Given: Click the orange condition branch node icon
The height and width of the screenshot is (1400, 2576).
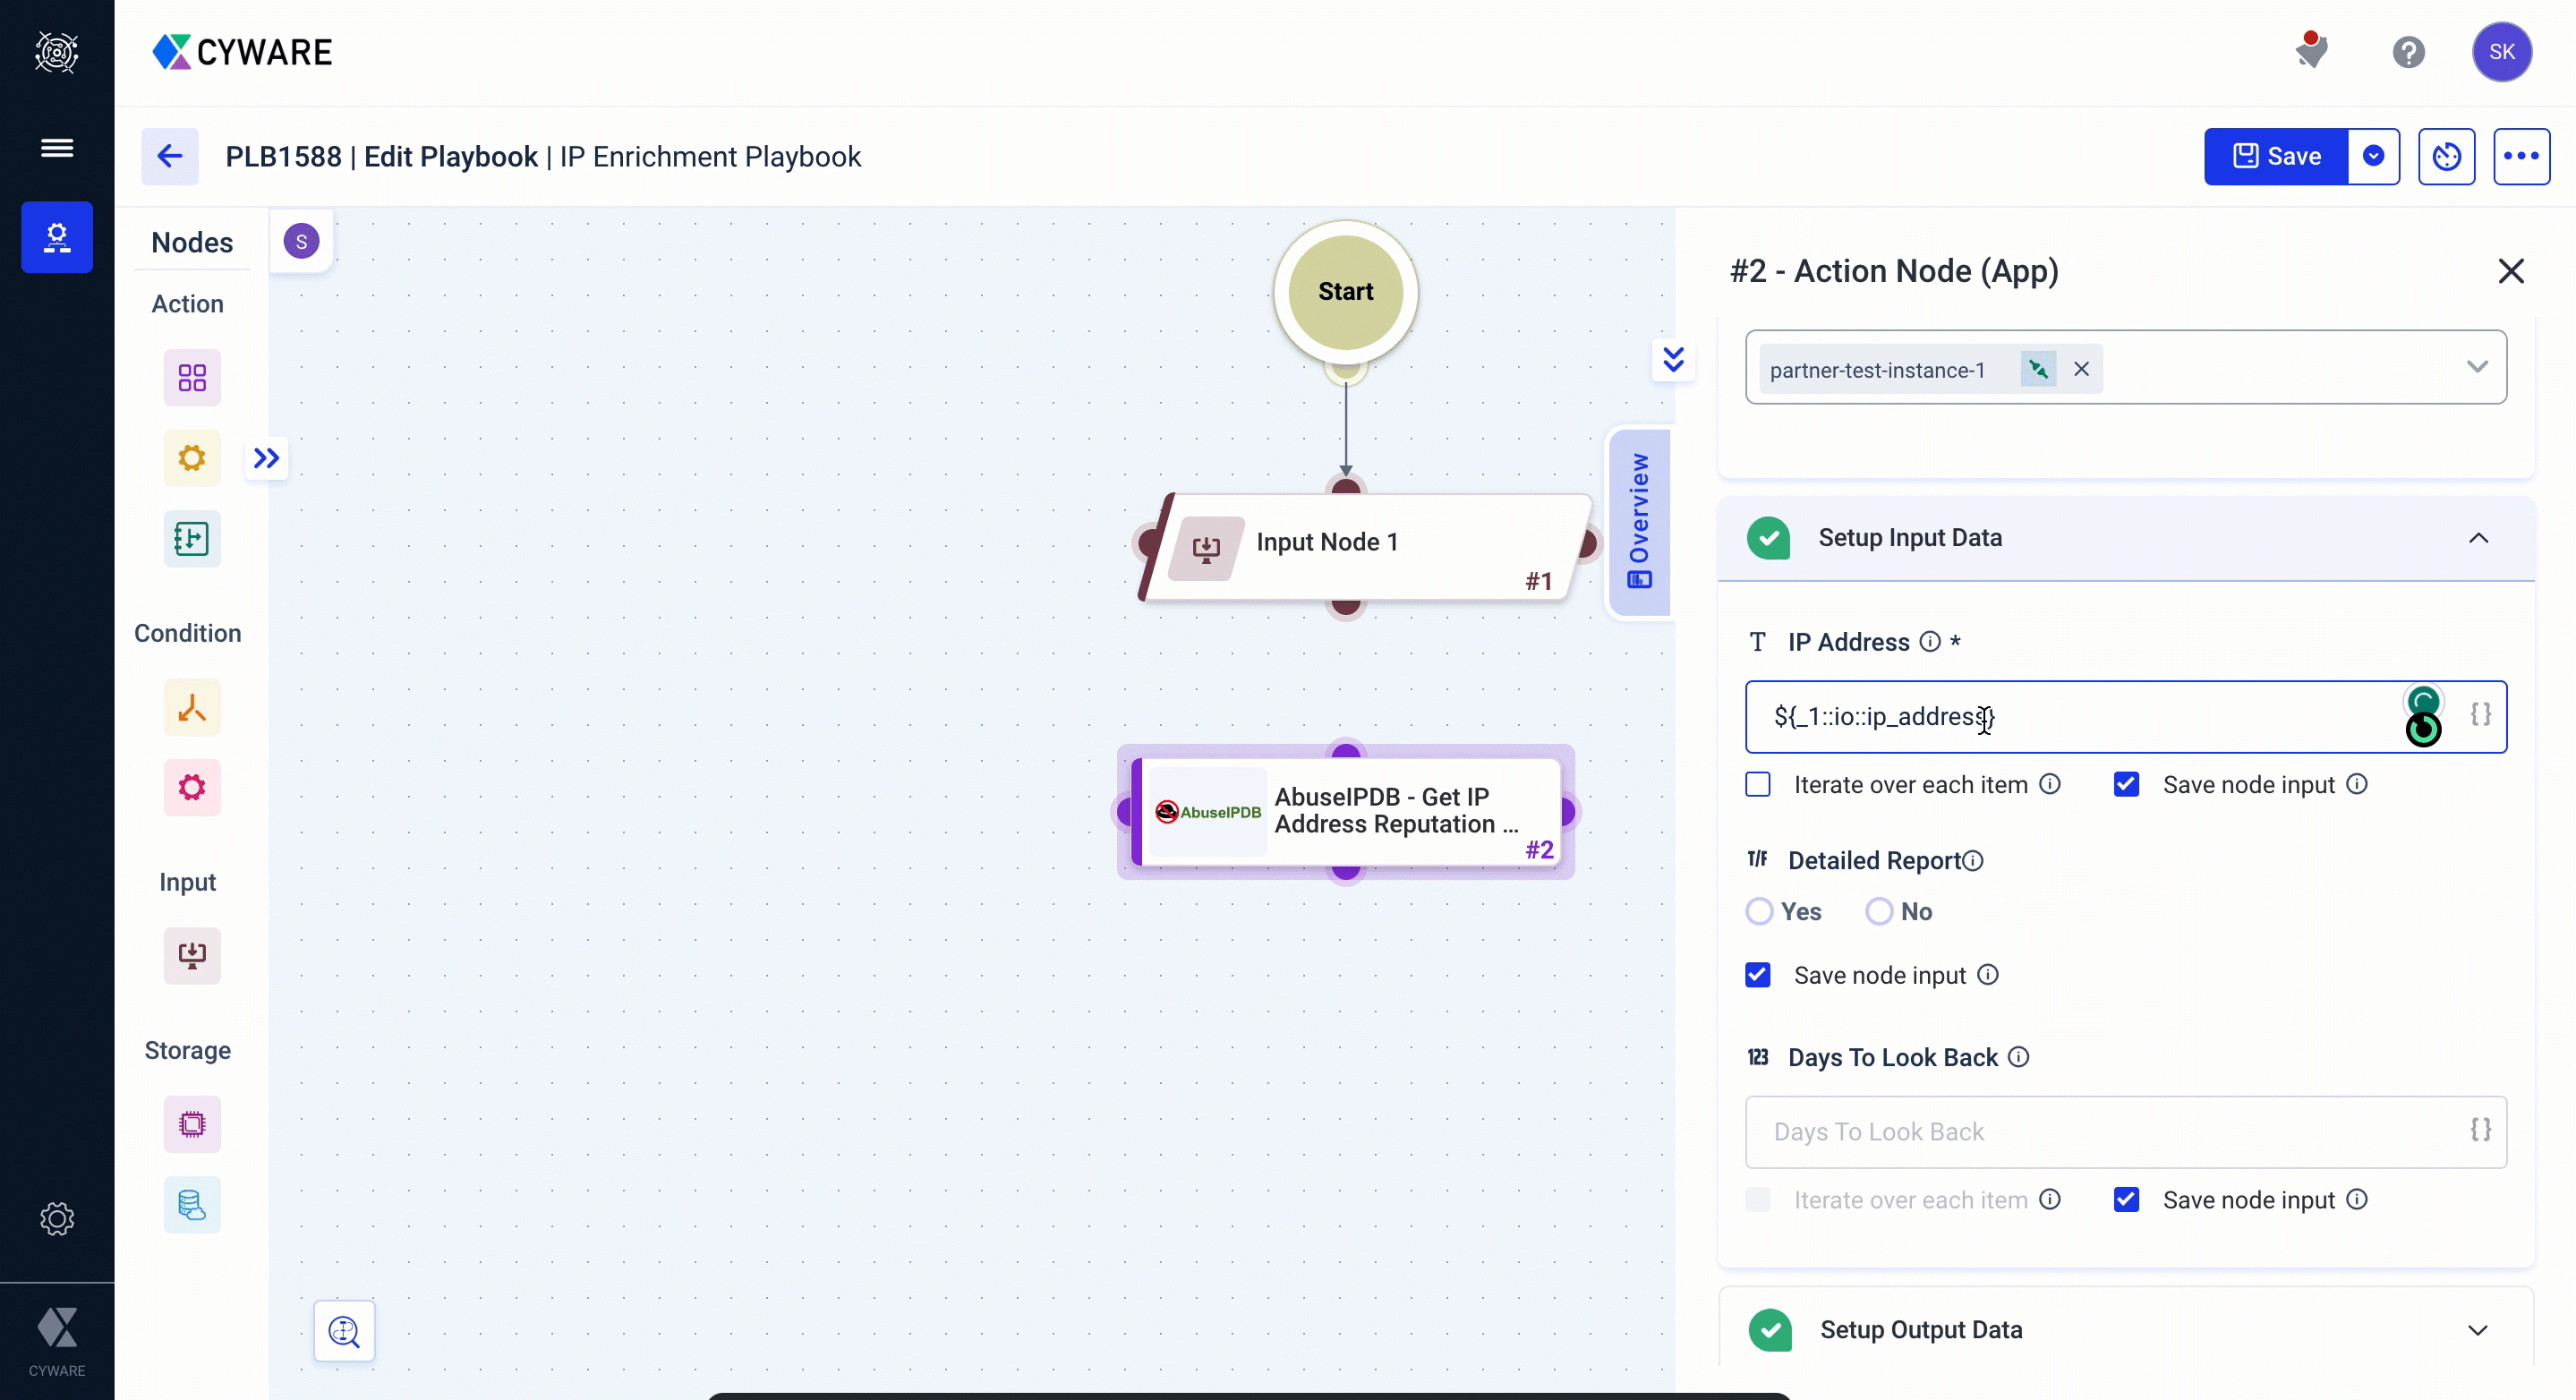Looking at the screenshot, I should [192, 708].
